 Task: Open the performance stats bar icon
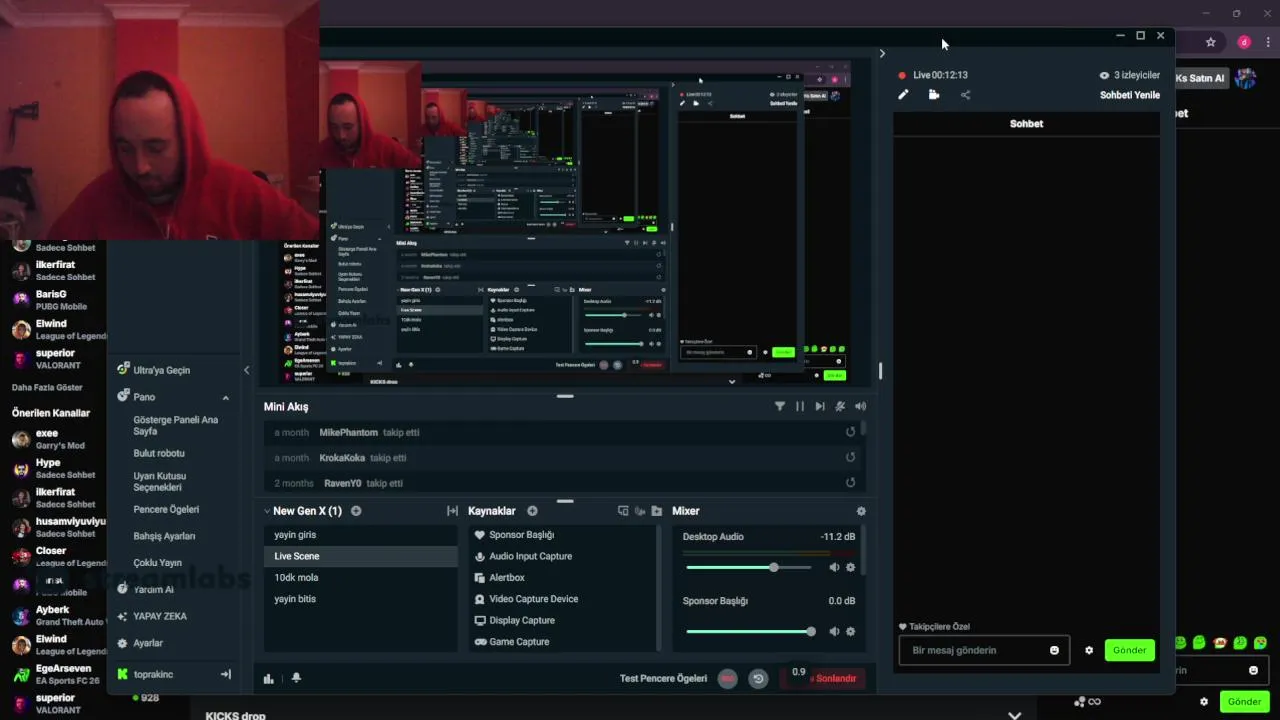point(268,678)
